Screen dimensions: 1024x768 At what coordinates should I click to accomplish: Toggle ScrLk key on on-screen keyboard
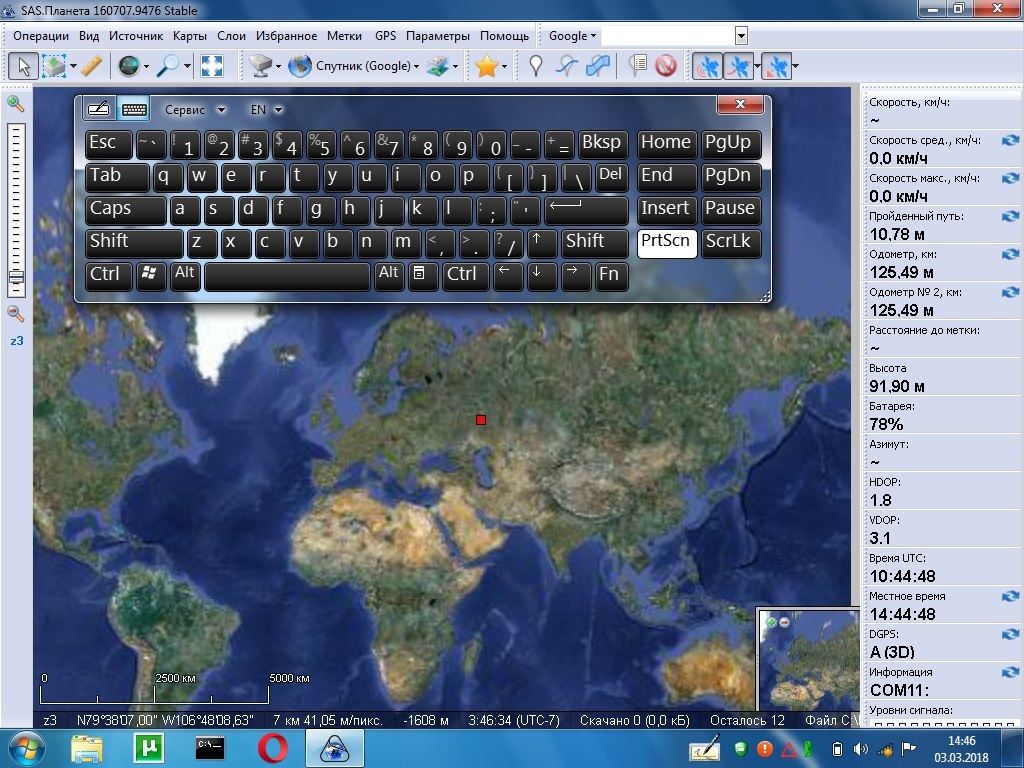point(731,242)
